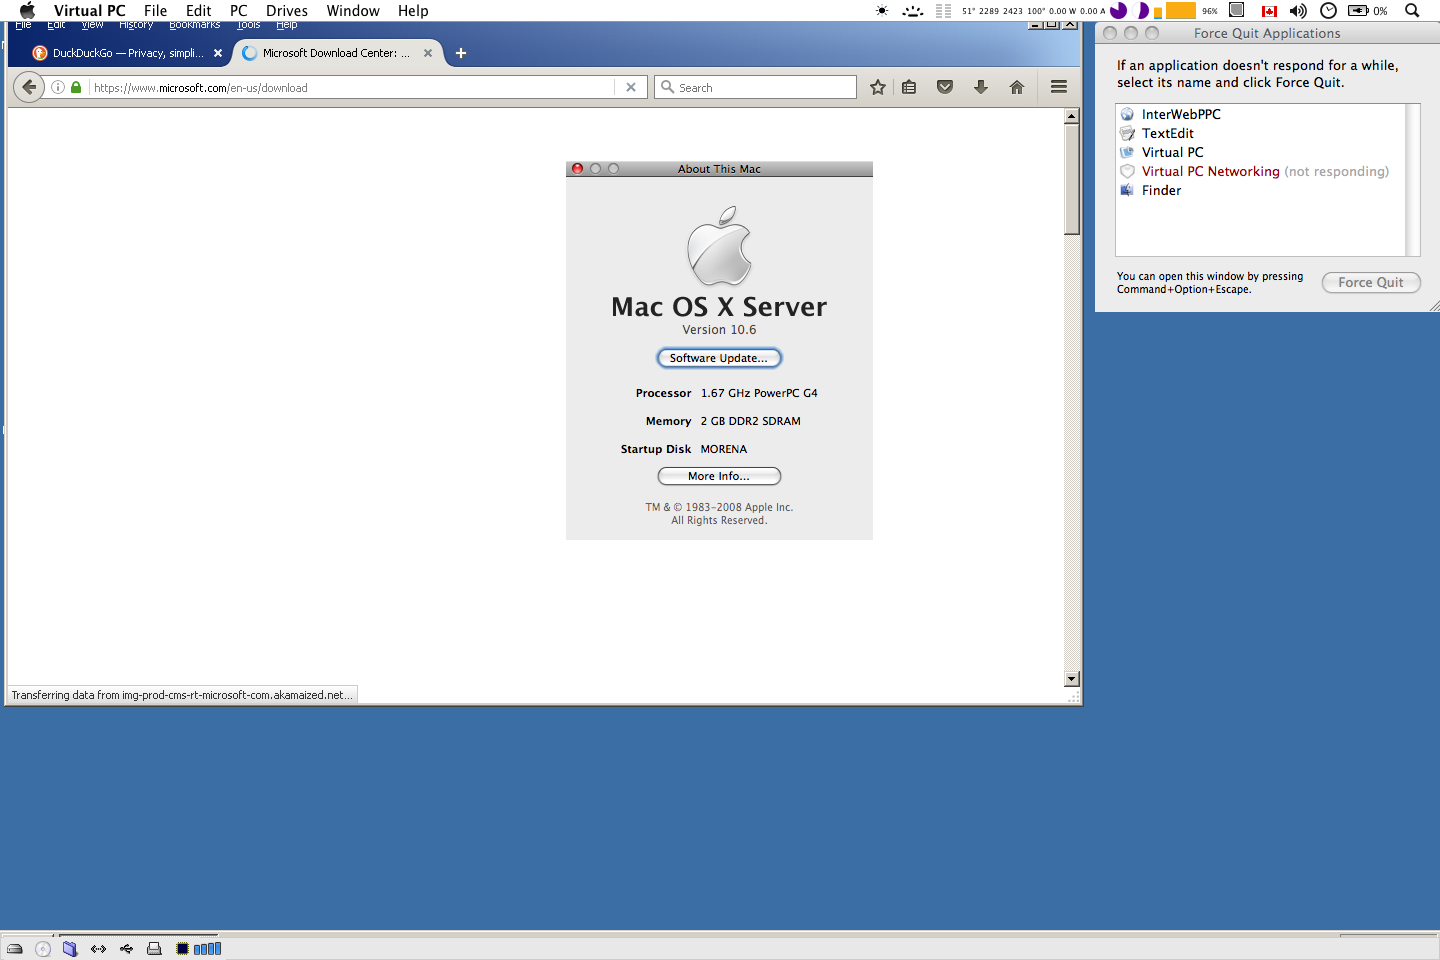Open the Mac File menu
1440x960 pixels.
(x=155, y=11)
